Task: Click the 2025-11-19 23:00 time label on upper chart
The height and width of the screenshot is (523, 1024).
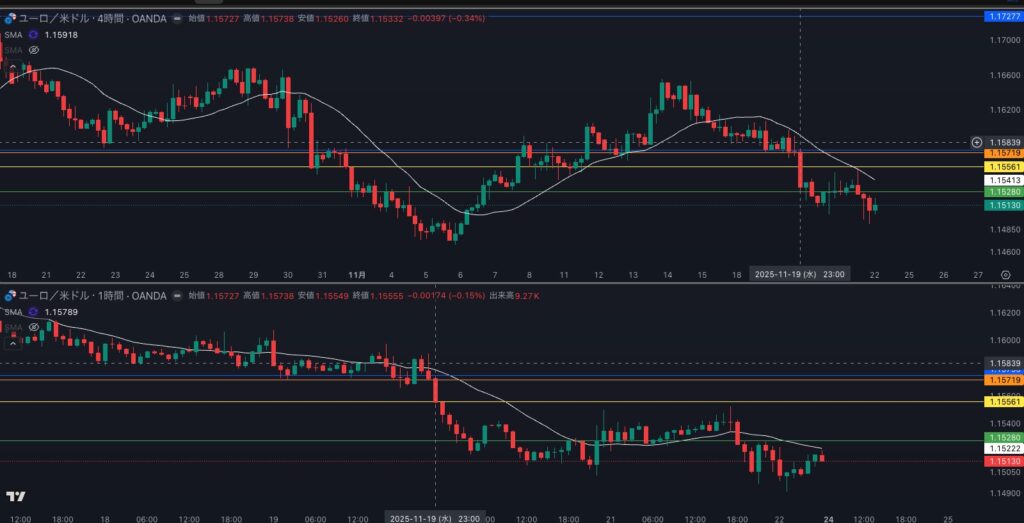Action: click(x=801, y=274)
